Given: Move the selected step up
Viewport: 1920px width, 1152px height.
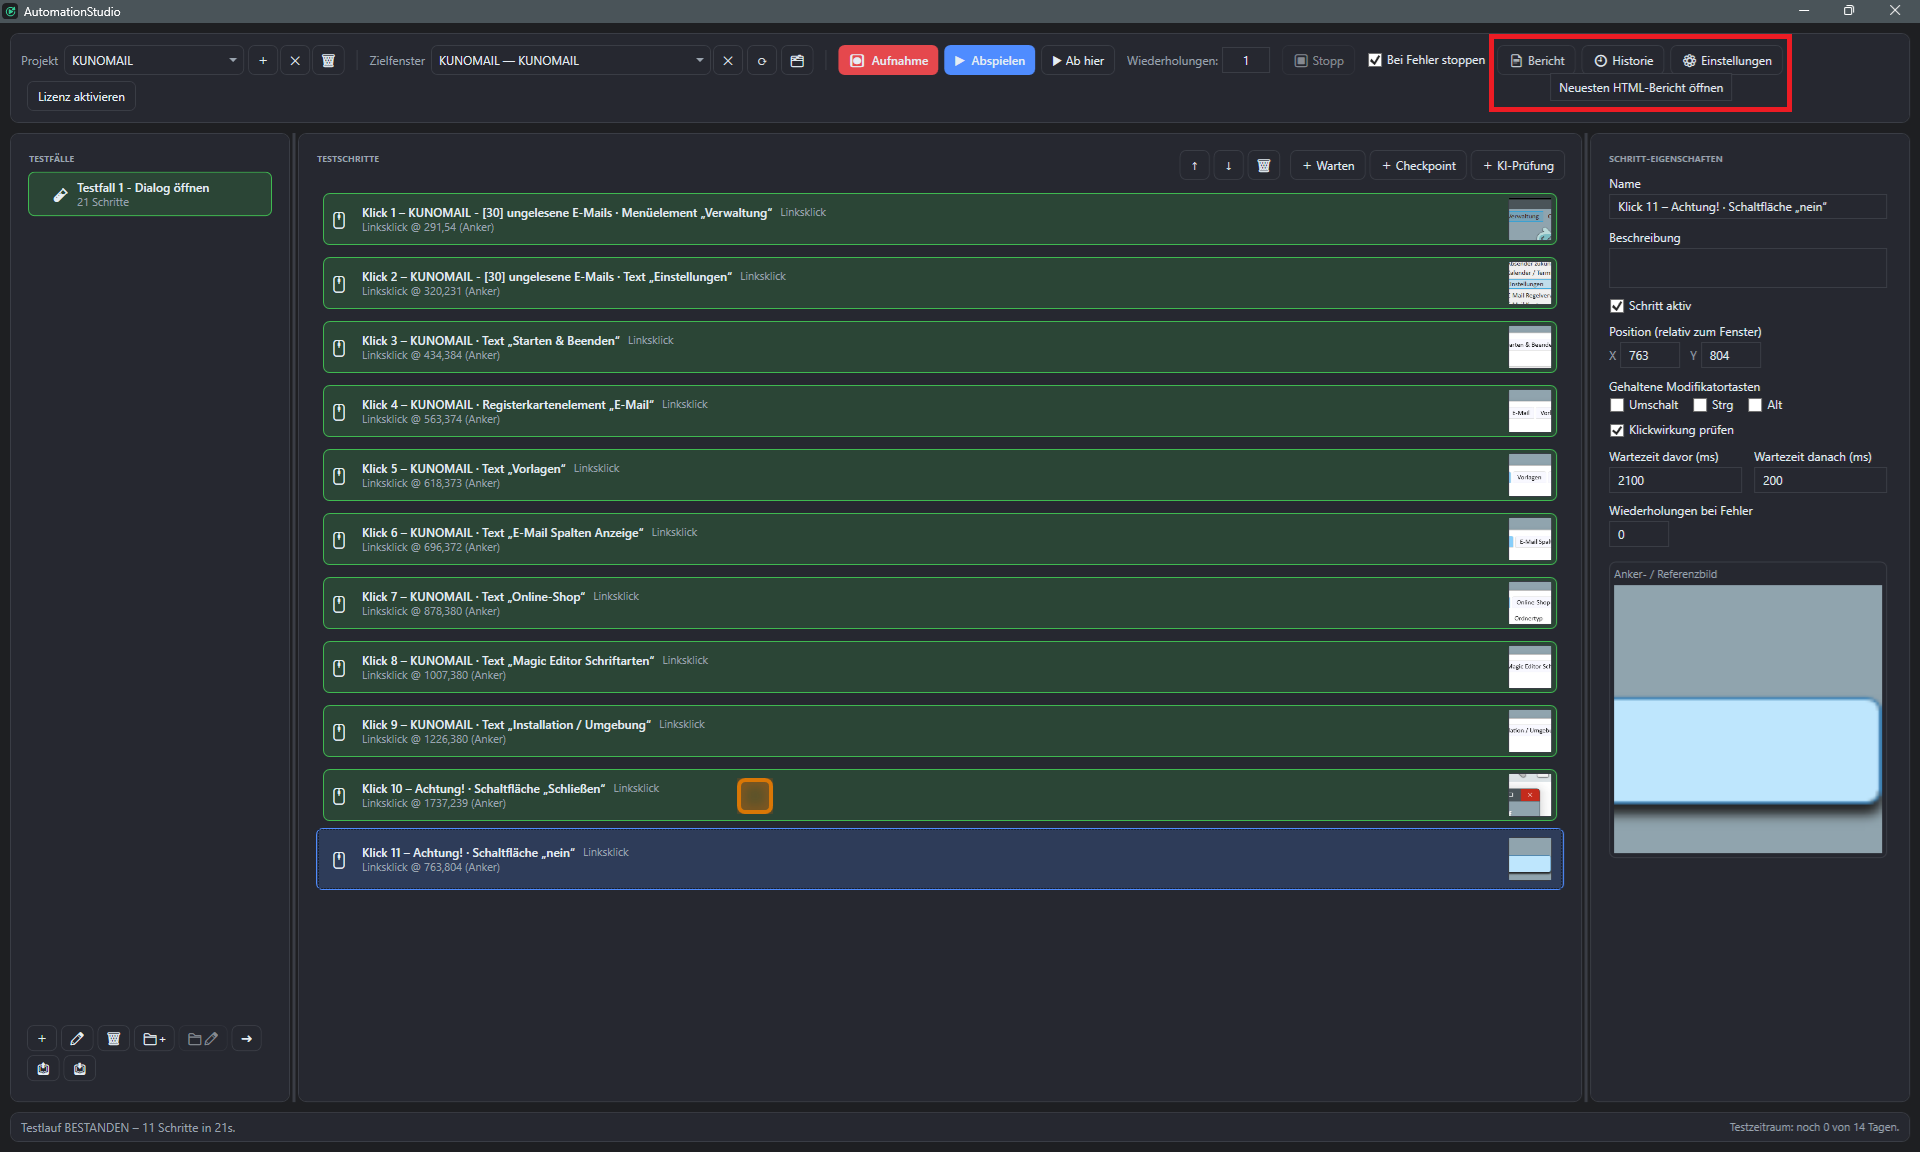Looking at the screenshot, I should click(x=1195, y=166).
